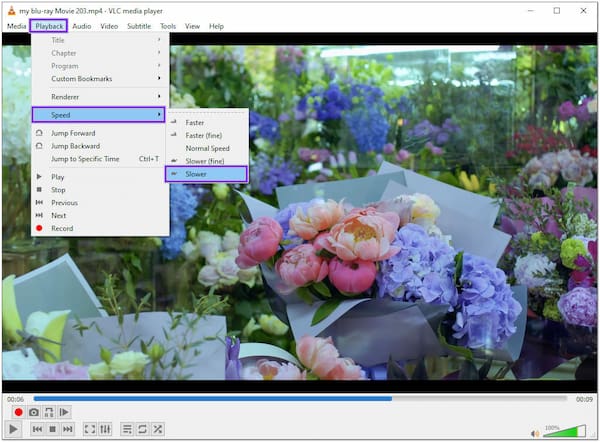600x442 pixels.
Task: Toggle shuffle random playback
Action: point(157,429)
